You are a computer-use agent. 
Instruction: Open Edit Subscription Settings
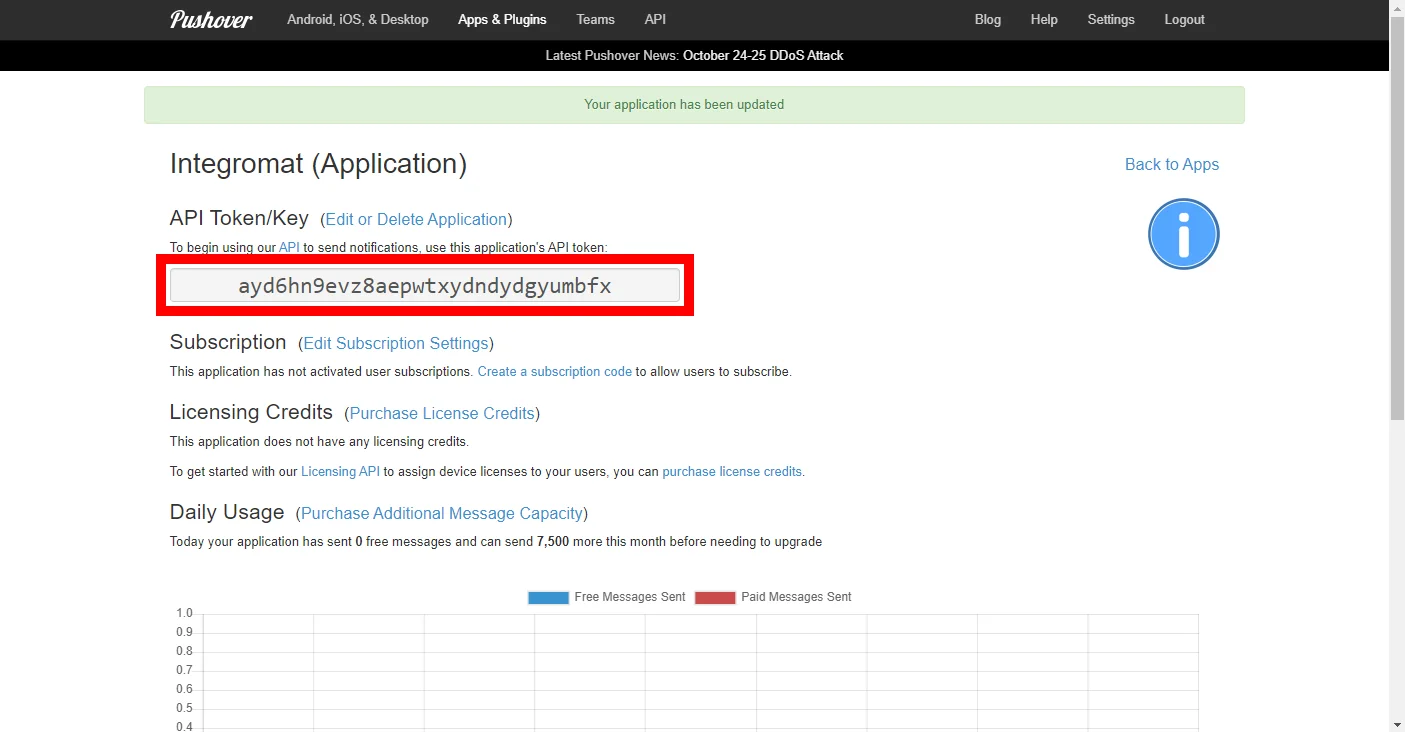[396, 343]
